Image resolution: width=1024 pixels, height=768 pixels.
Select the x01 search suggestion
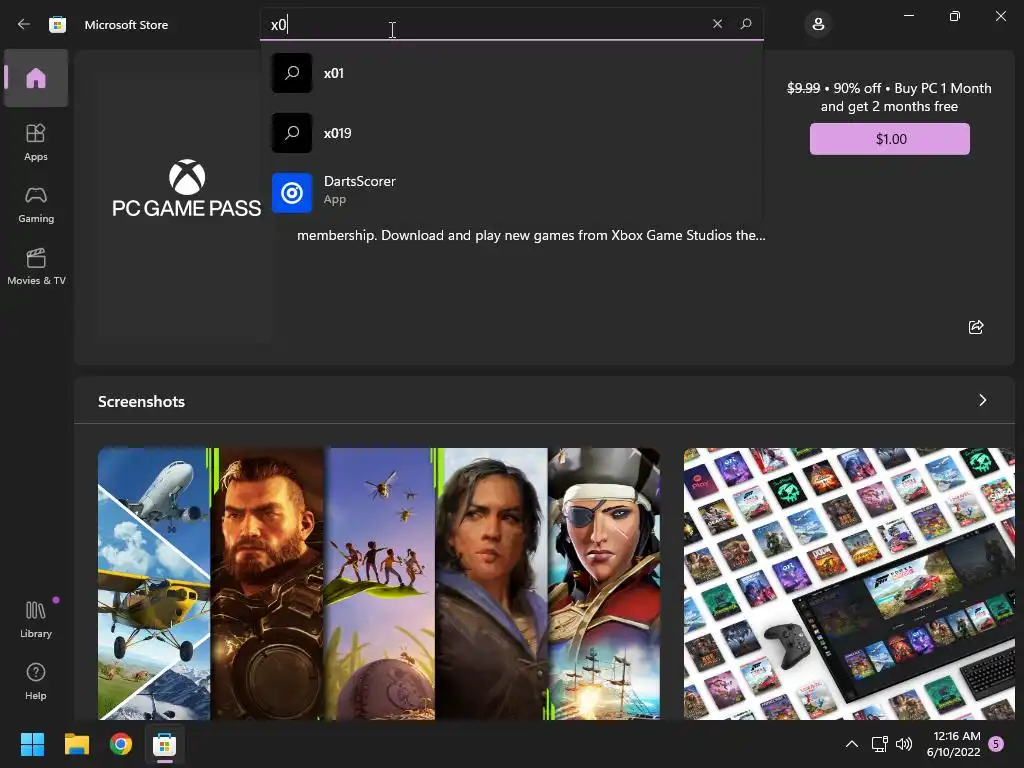(x=512, y=73)
